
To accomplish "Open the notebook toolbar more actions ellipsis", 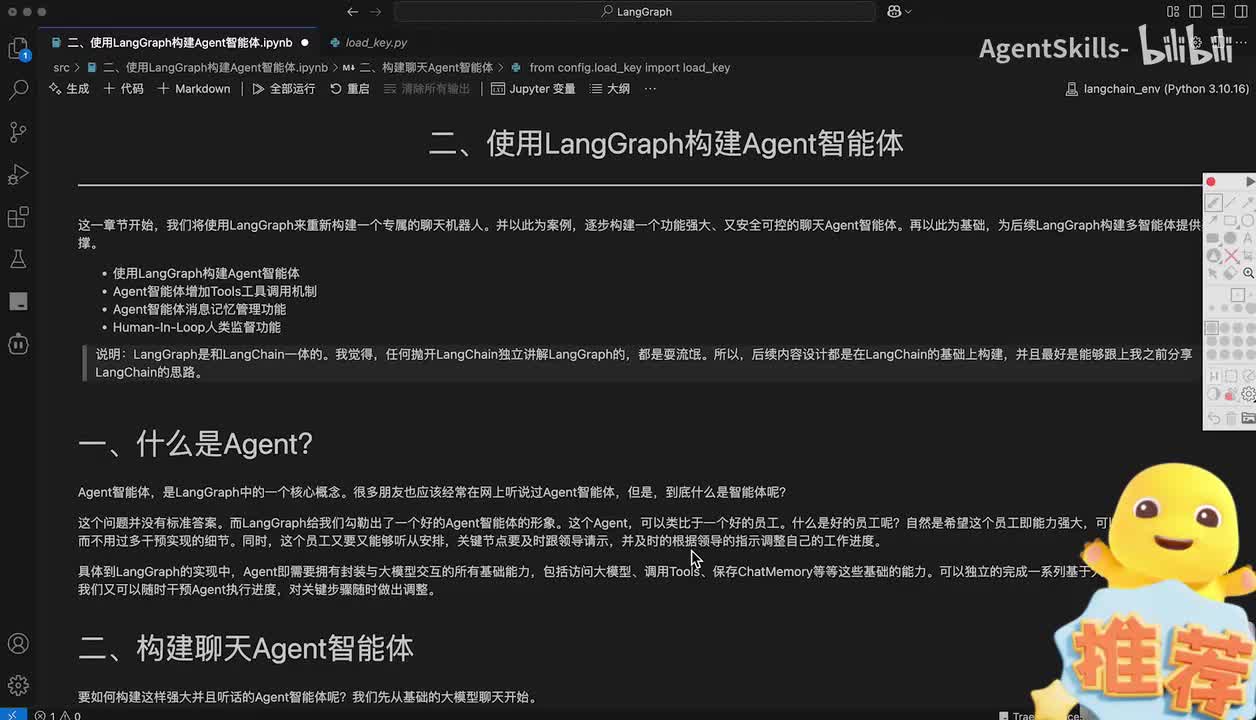I will click(650, 89).
